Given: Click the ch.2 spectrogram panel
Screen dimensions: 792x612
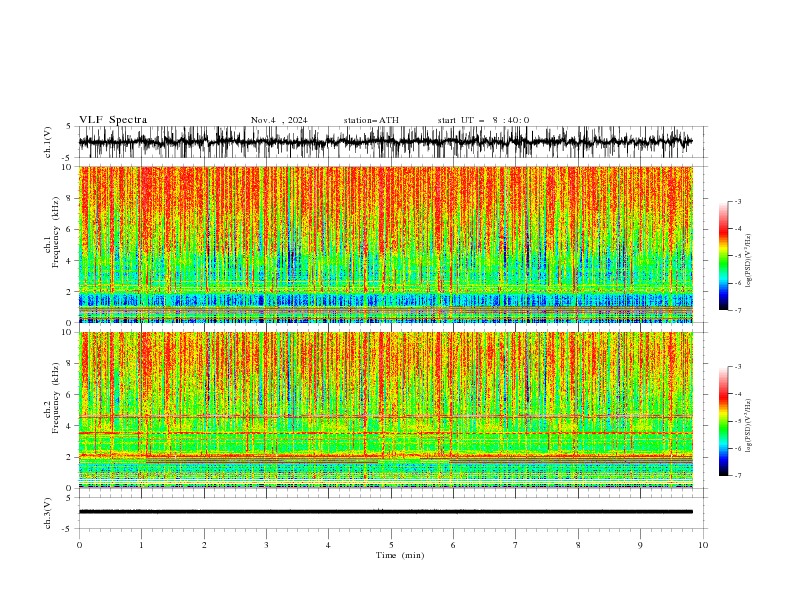Looking at the screenshot, I should (385, 410).
